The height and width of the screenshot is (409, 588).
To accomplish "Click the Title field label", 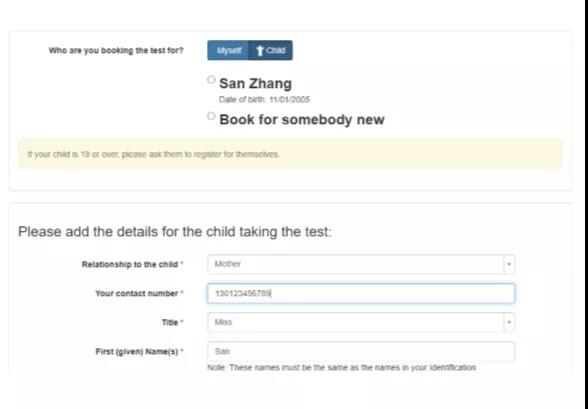I will coord(172,322).
